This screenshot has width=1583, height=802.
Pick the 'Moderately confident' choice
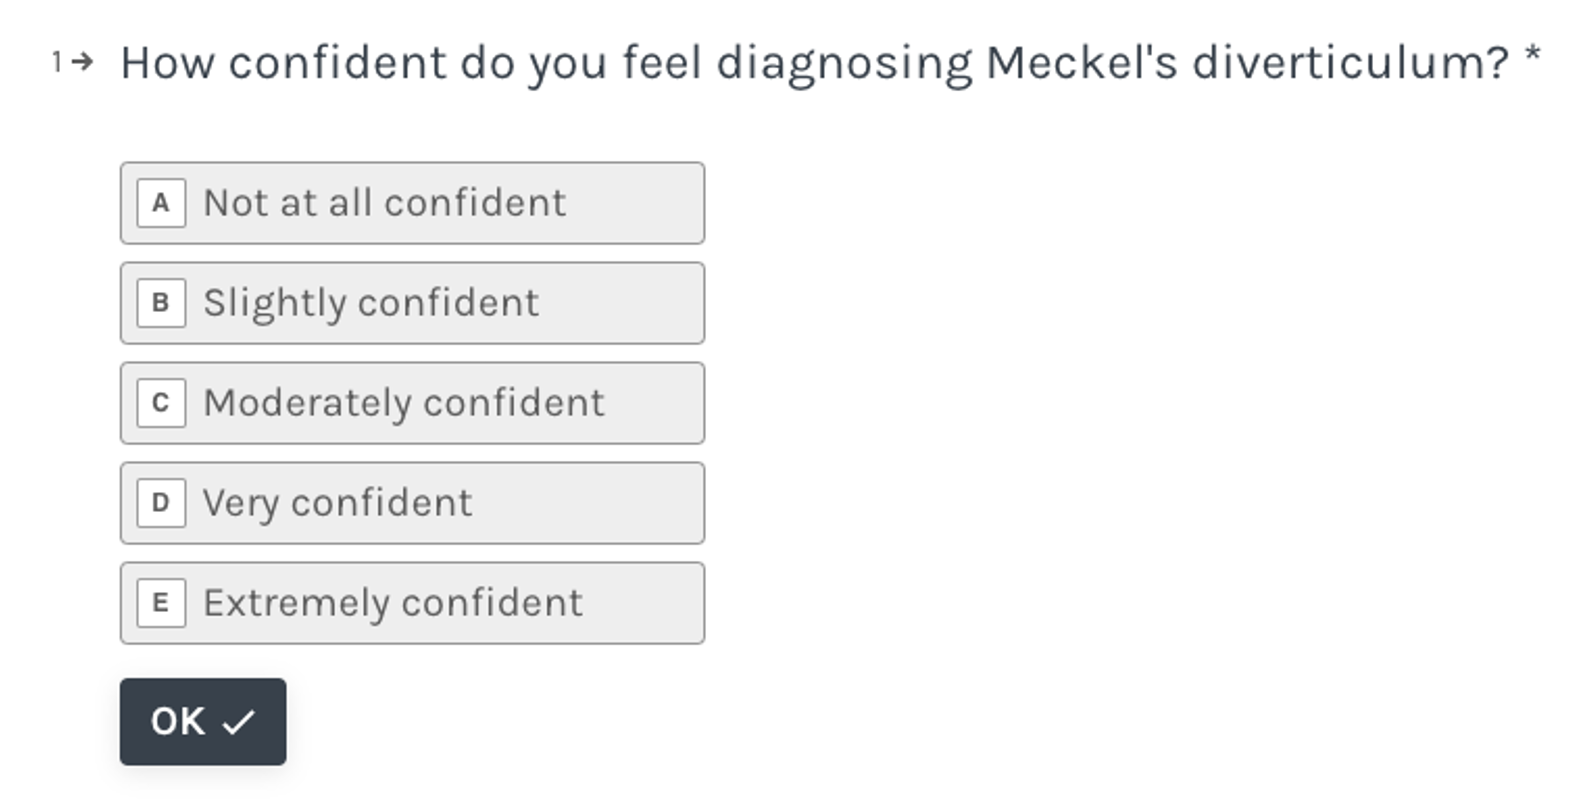(412, 403)
